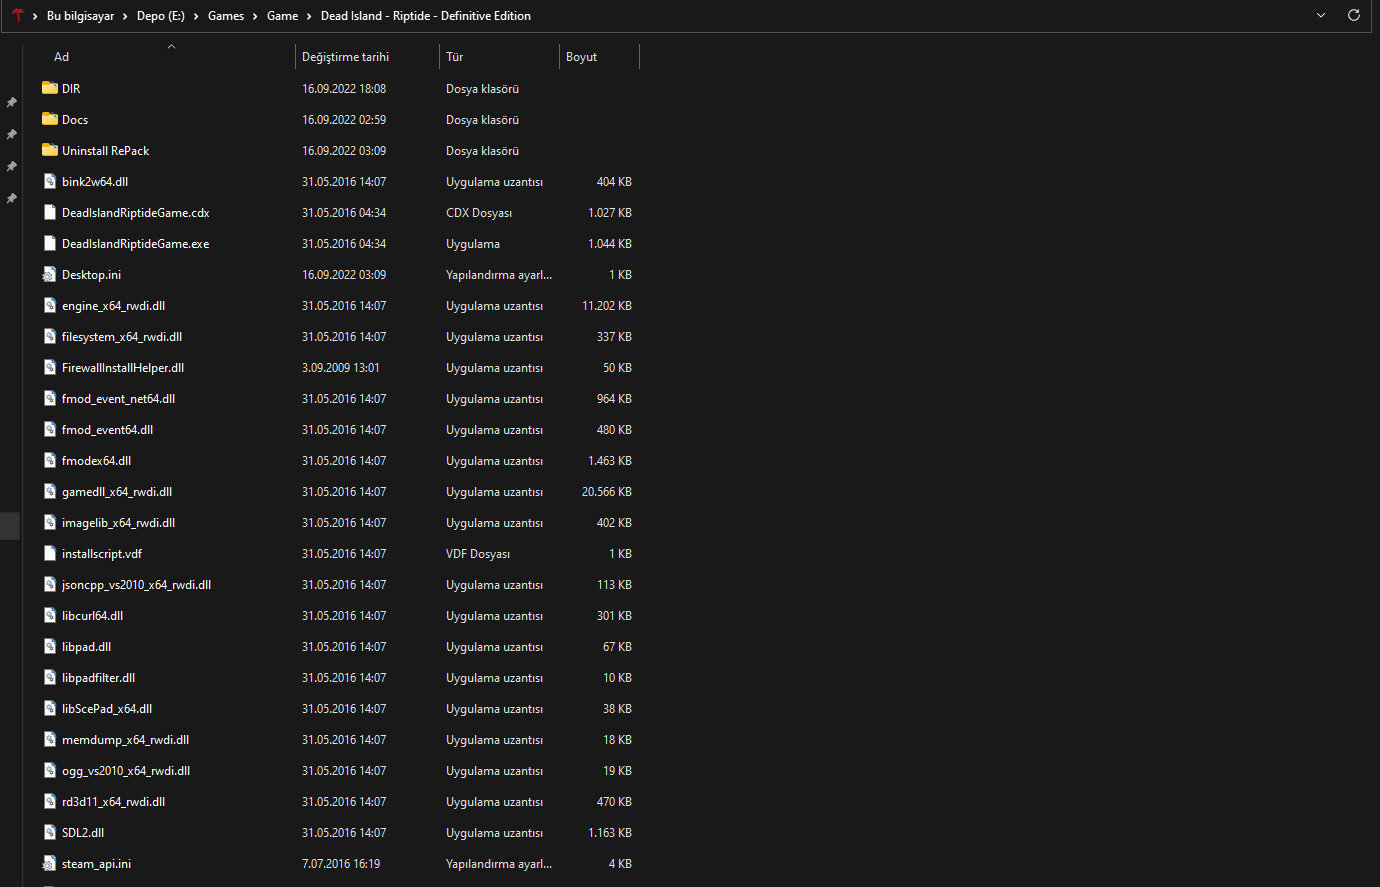
Task: Expand the chevron after Games breadcrumb
Action: [x=255, y=16]
